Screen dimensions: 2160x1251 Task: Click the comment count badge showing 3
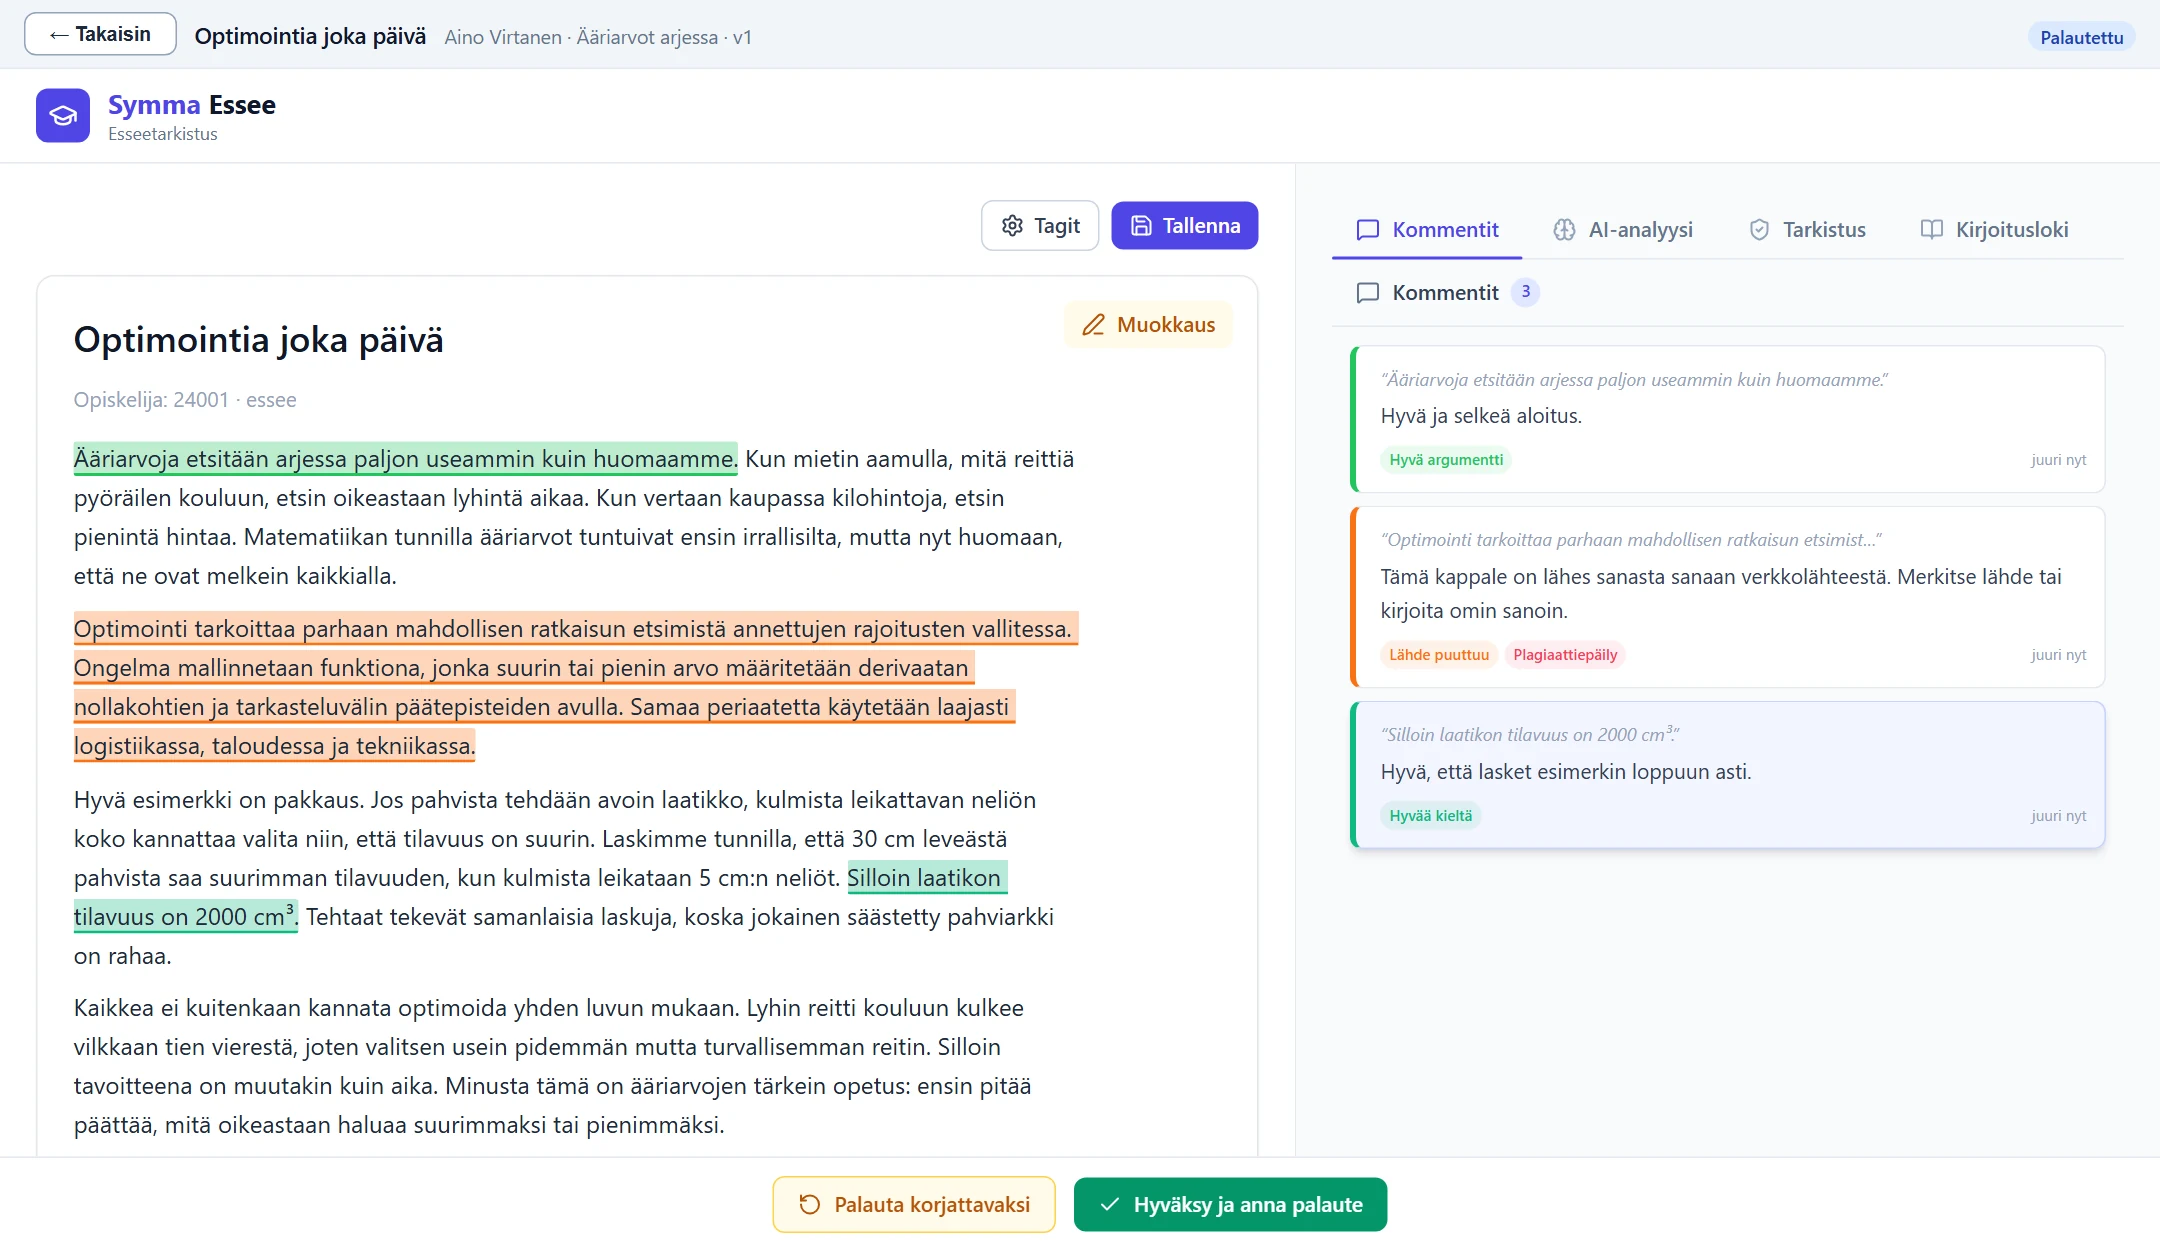point(1525,292)
